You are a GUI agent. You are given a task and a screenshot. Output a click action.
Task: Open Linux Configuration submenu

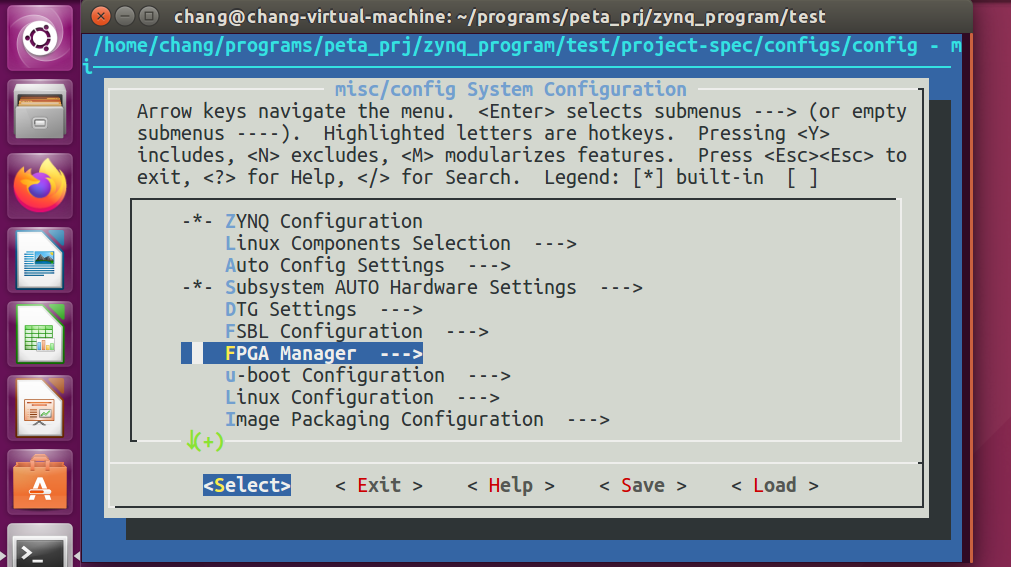(362, 397)
